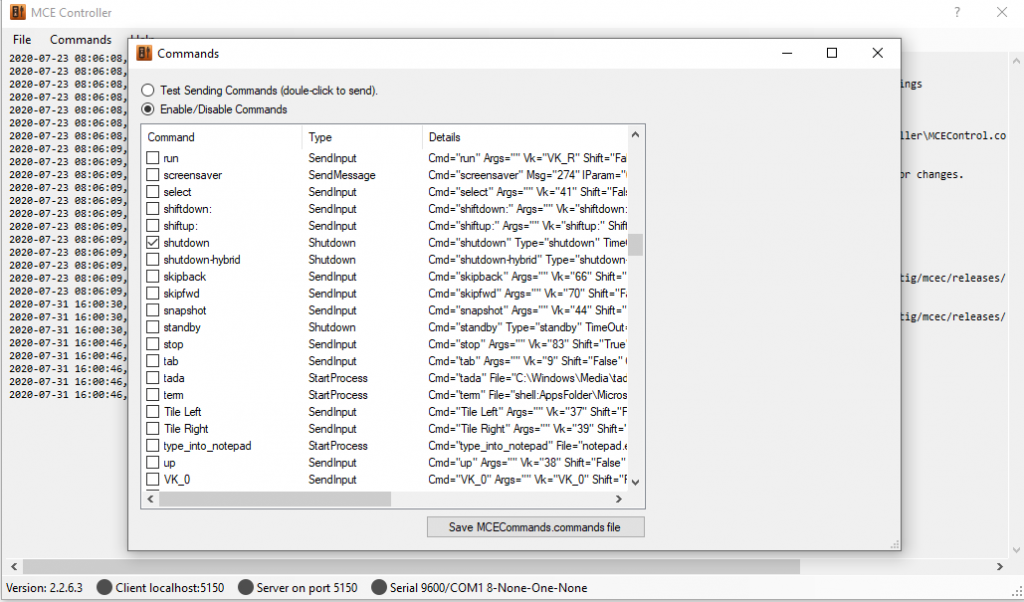
Task: Click the Server on port 5150 status indicator
Action: coord(246,588)
